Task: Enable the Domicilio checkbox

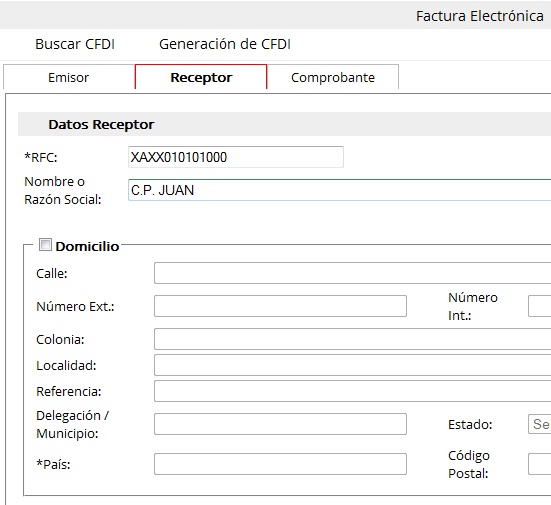Action: (x=45, y=245)
